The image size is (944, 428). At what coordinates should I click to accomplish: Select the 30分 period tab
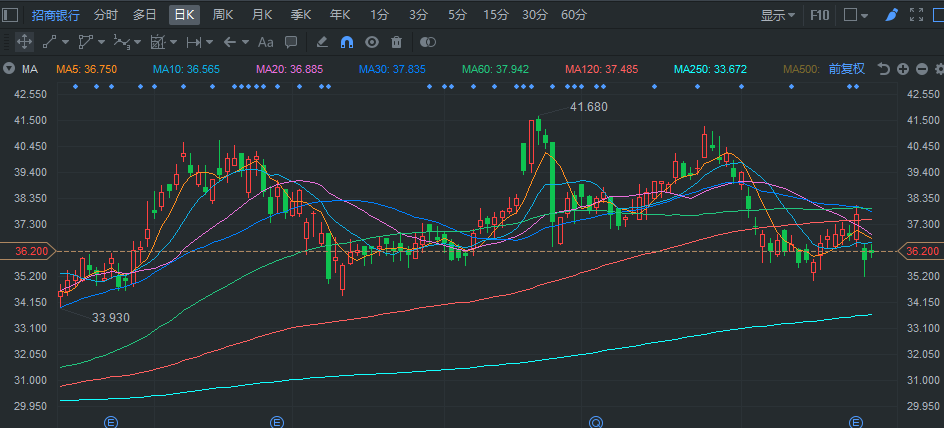click(x=535, y=15)
